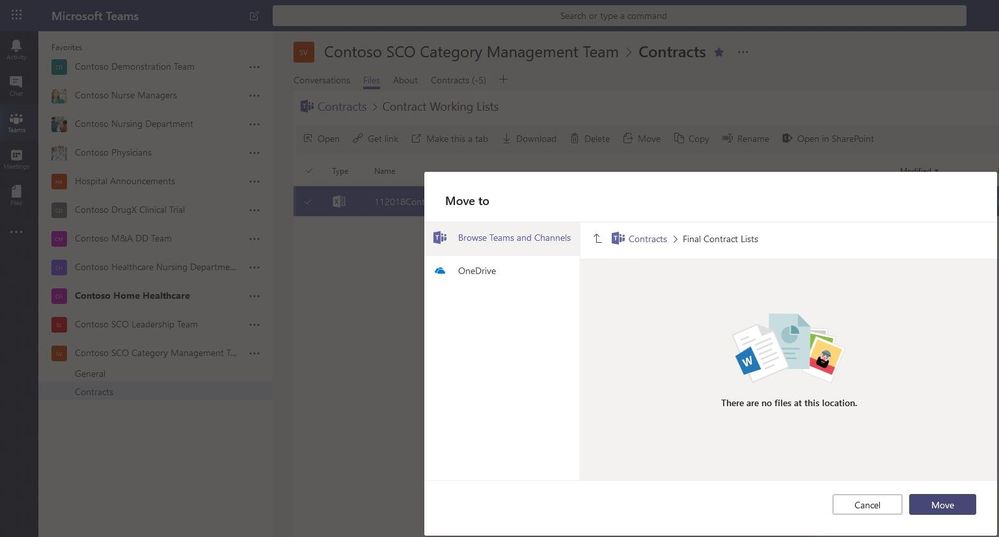The width and height of the screenshot is (999, 537).
Task: Switch to the Files tab
Action: [371, 80]
